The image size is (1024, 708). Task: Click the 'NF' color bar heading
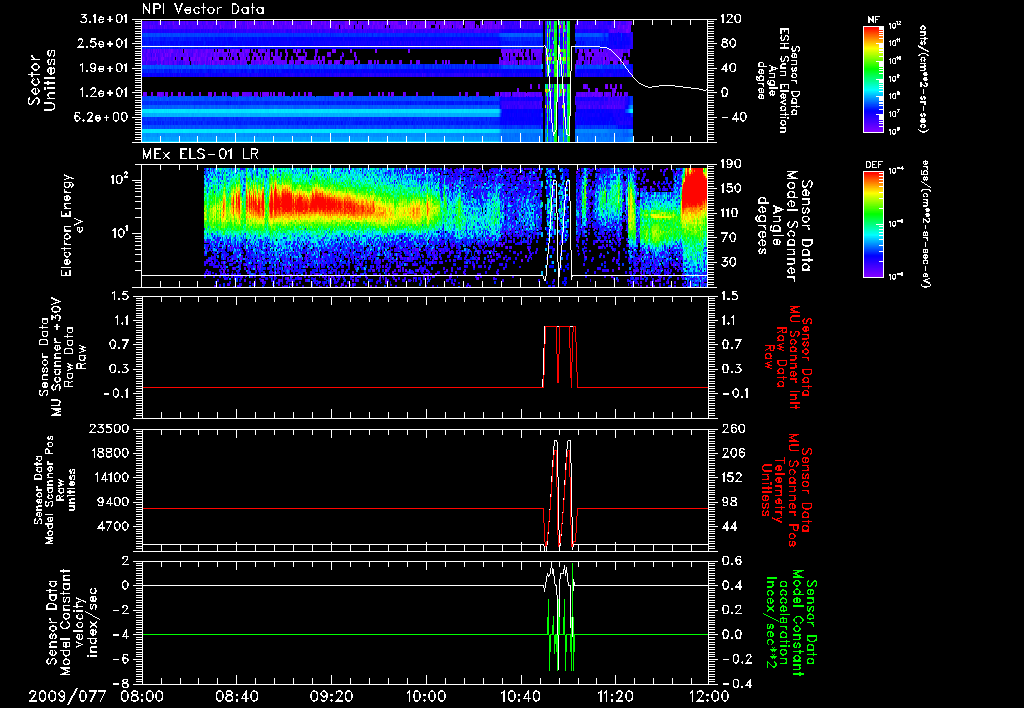tap(873, 20)
